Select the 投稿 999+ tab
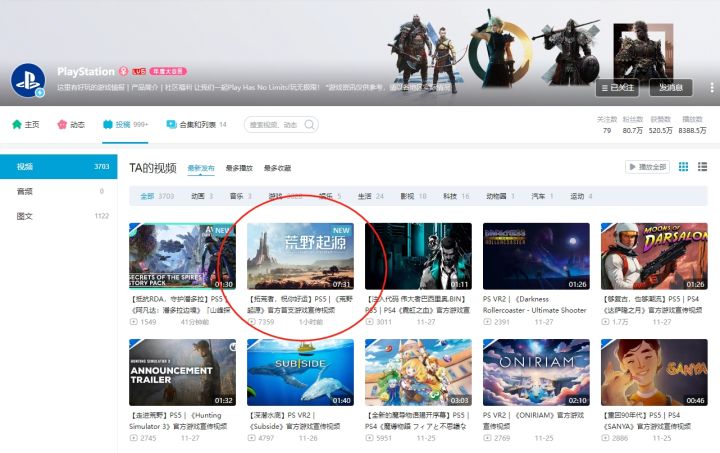Viewport: 720px width, 453px height. (x=125, y=124)
